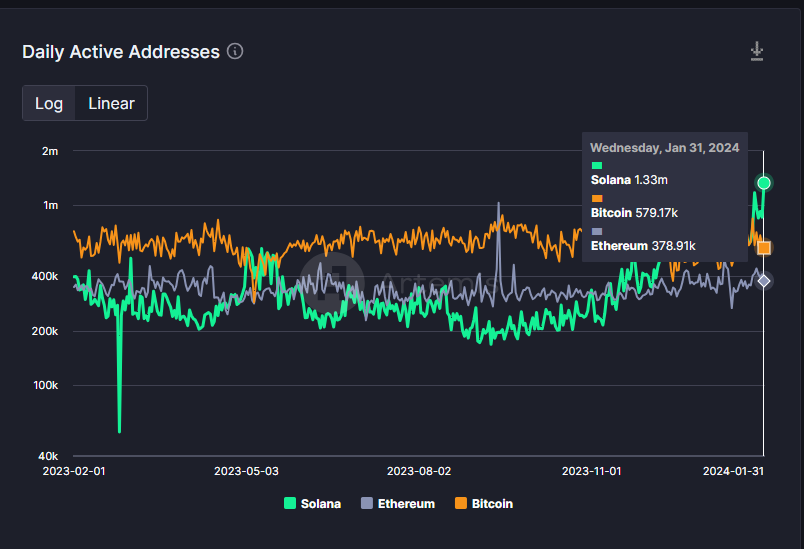Click the 40k y-axis label

point(48,456)
